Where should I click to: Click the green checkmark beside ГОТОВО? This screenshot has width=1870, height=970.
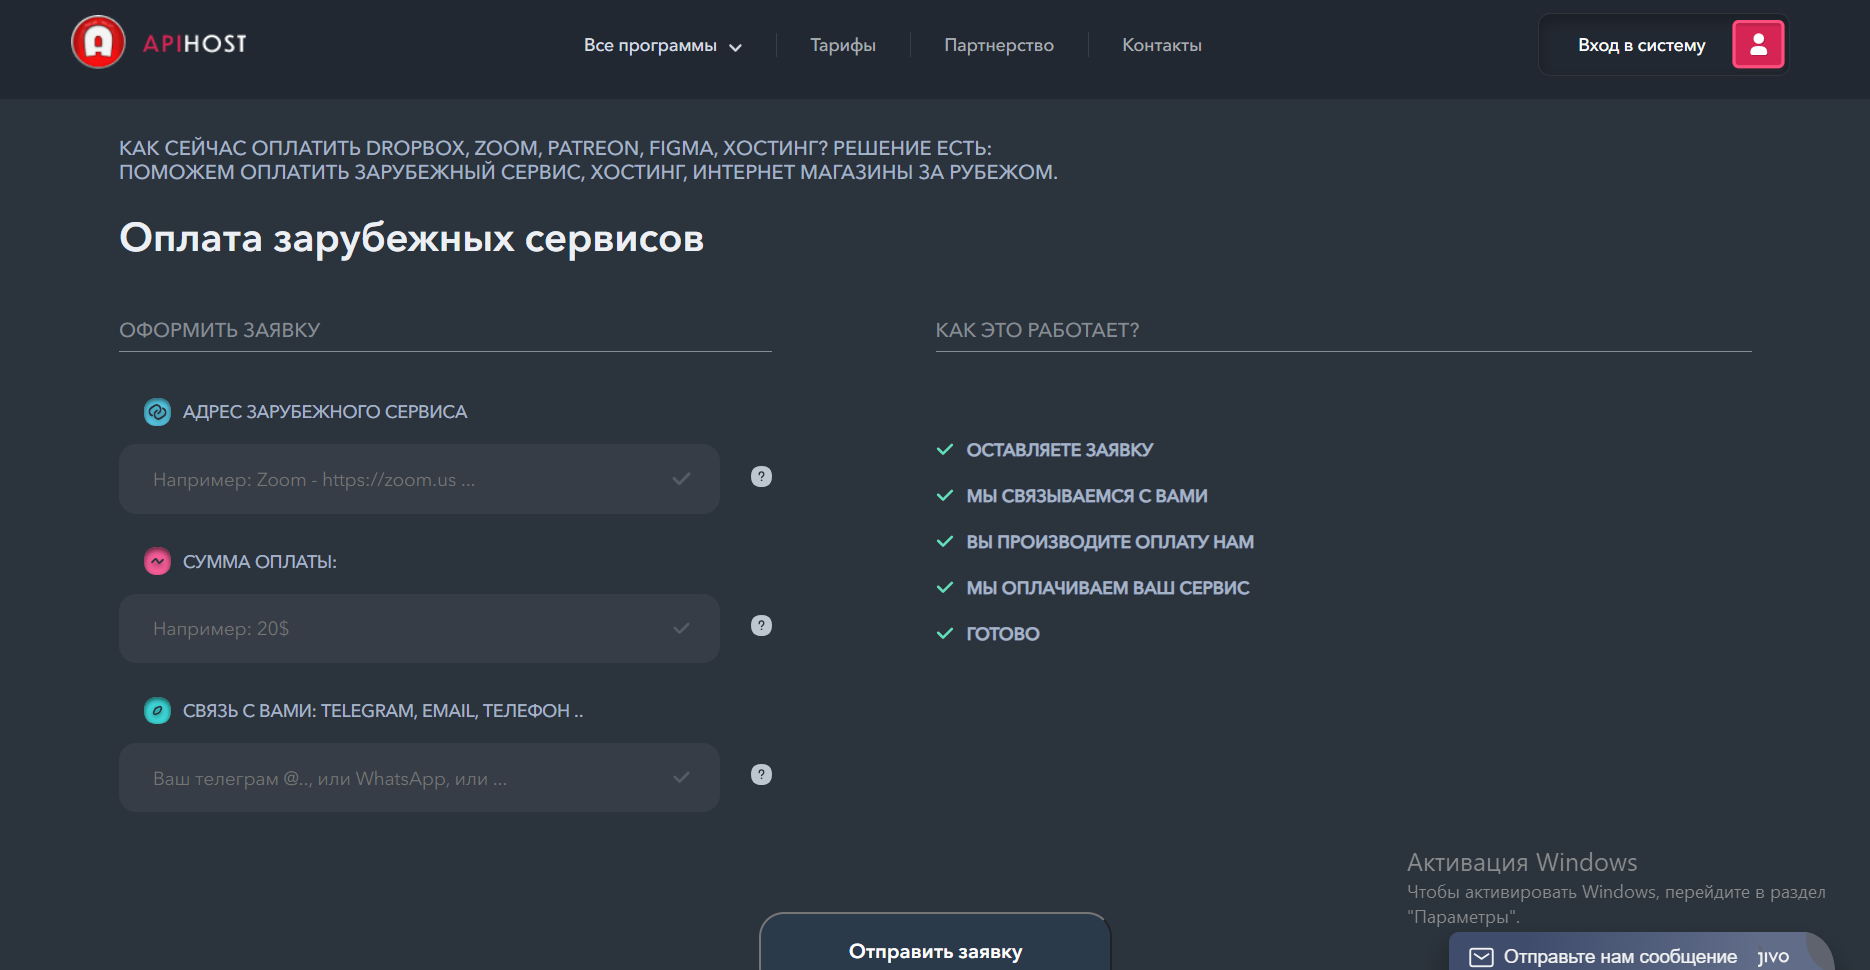pos(944,633)
